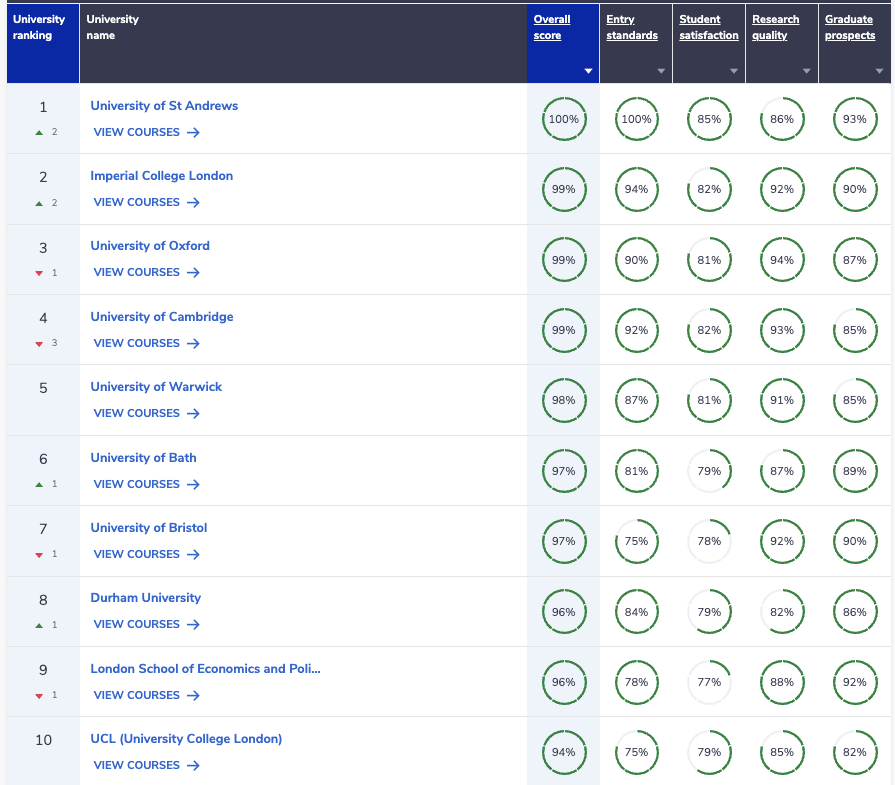
Task: Open Durham University page
Action: [x=146, y=598]
